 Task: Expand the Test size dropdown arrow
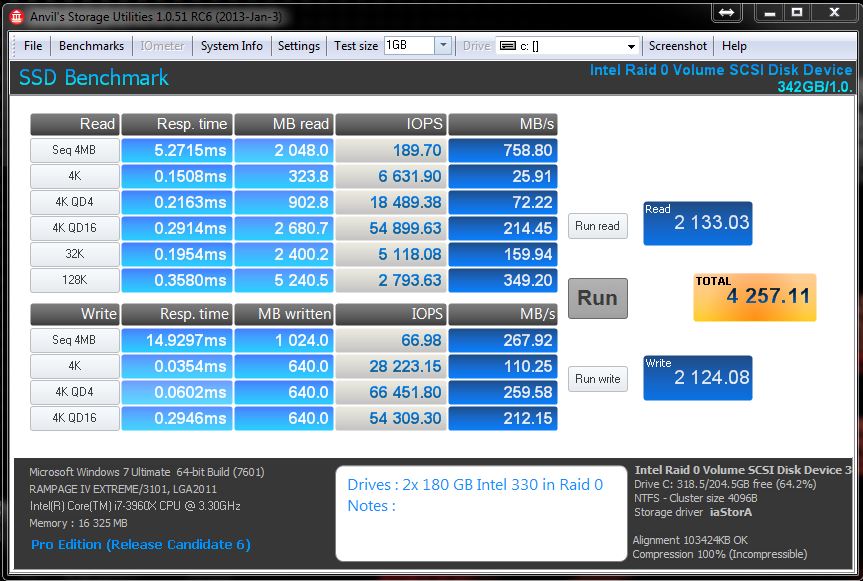point(443,45)
